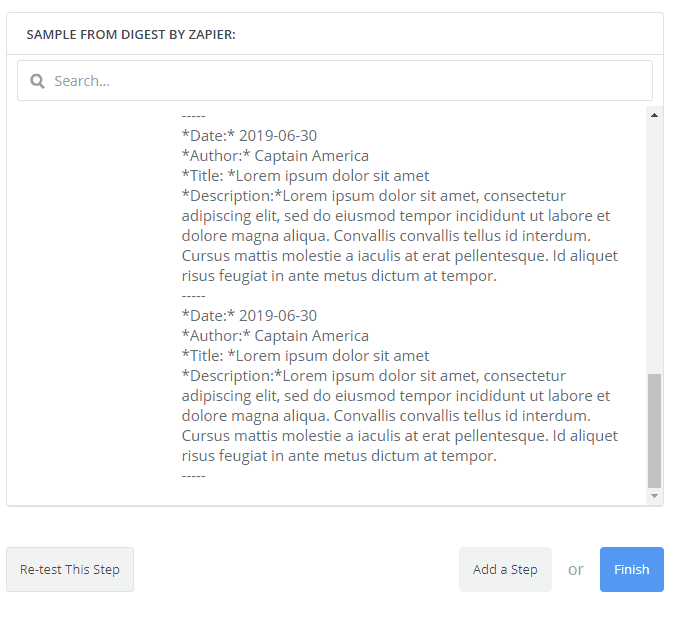Viewport: 696px width, 621px height.
Task: Select the second Date 2019-06-30 line
Action: (250, 316)
